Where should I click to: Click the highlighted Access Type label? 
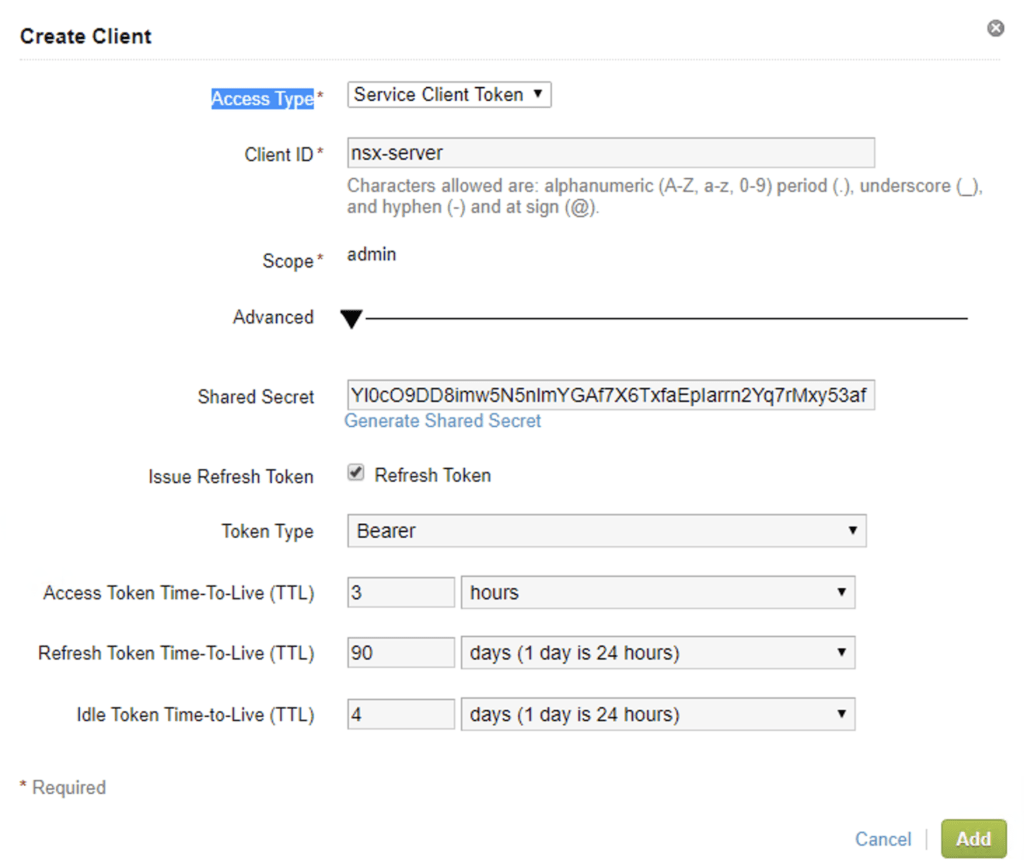[x=263, y=99]
